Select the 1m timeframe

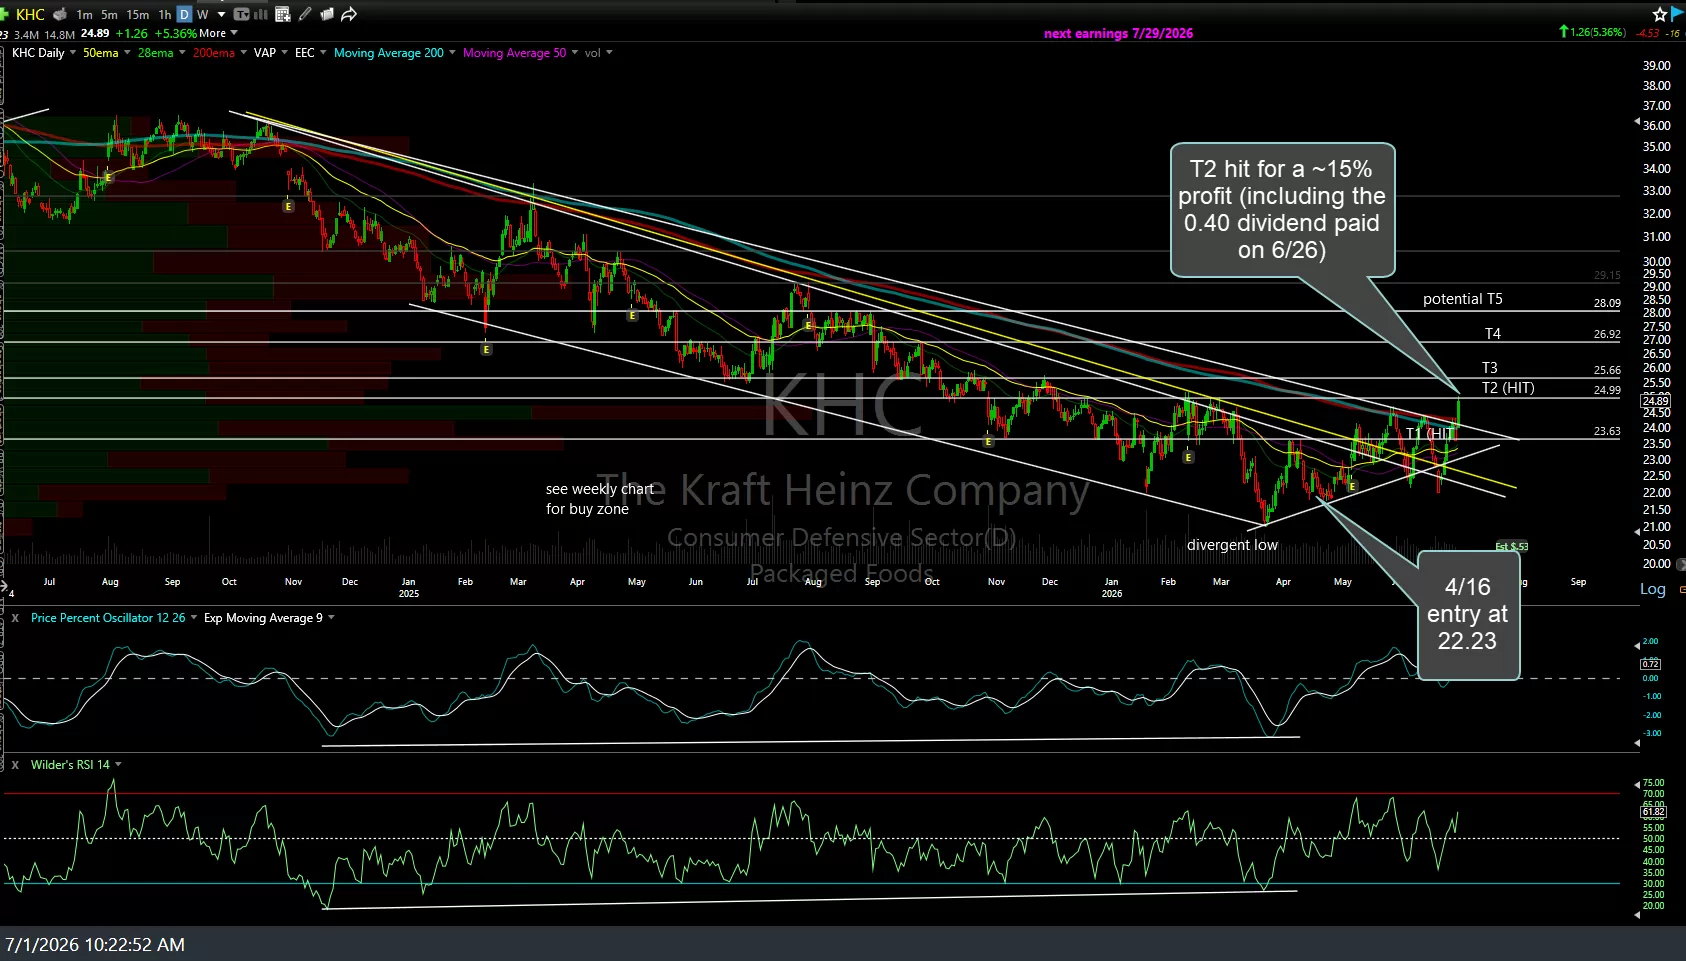(84, 14)
